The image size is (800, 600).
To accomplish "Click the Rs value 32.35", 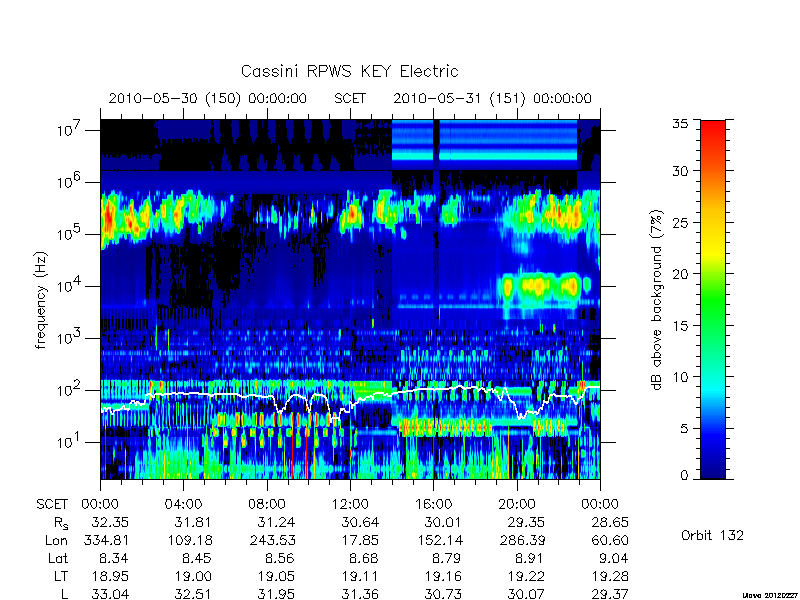I will point(110,522).
